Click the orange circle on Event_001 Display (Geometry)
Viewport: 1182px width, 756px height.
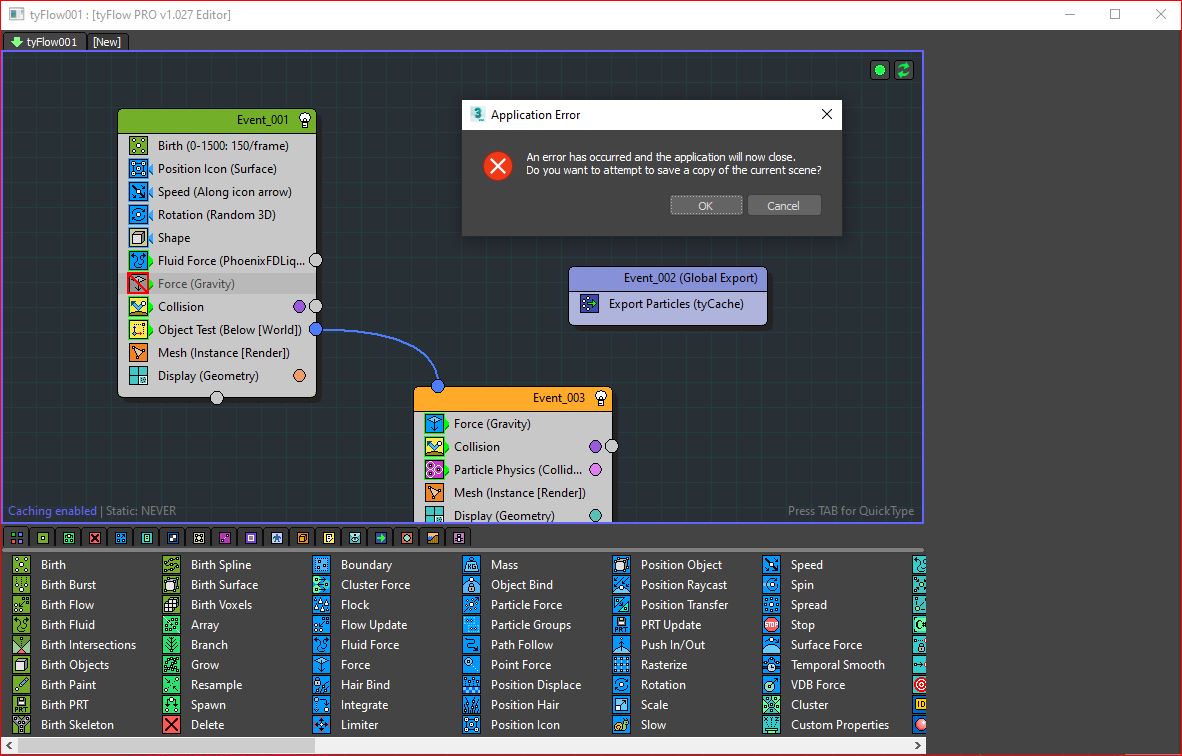(299, 375)
